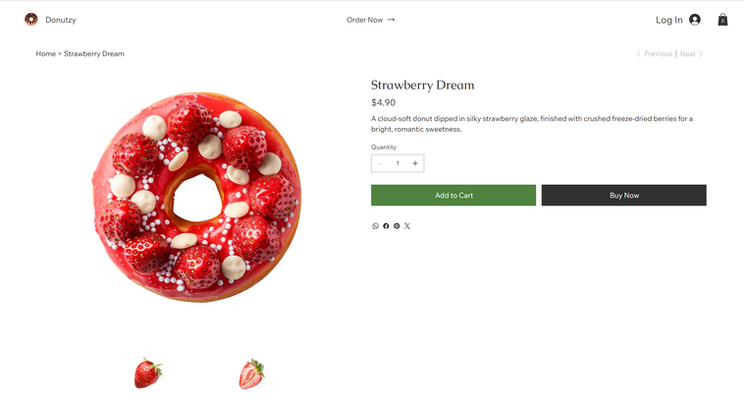
Task: Share product on X icon
Action: [x=407, y=226]
